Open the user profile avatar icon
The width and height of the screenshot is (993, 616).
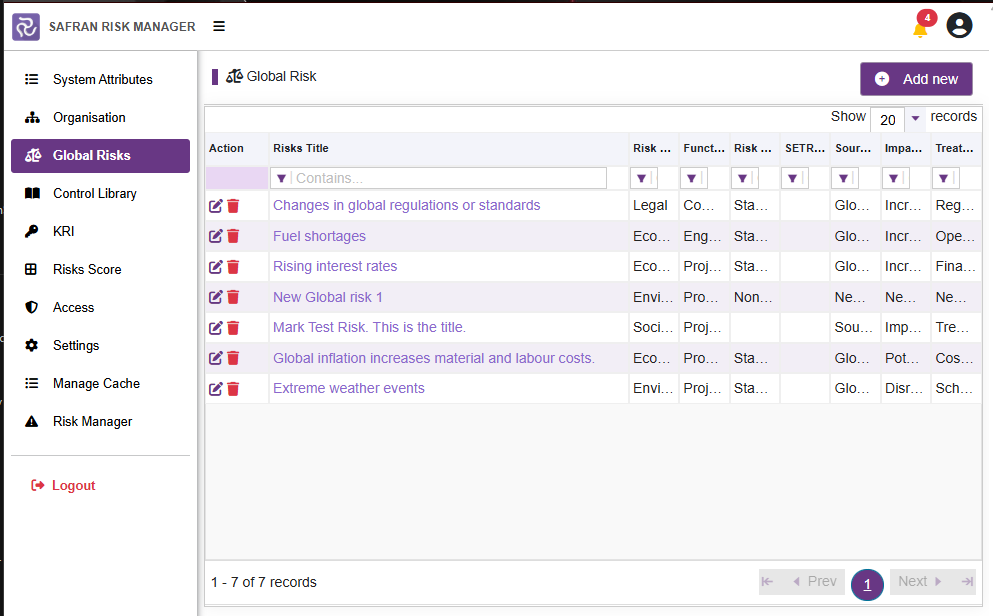coord(959,26)
